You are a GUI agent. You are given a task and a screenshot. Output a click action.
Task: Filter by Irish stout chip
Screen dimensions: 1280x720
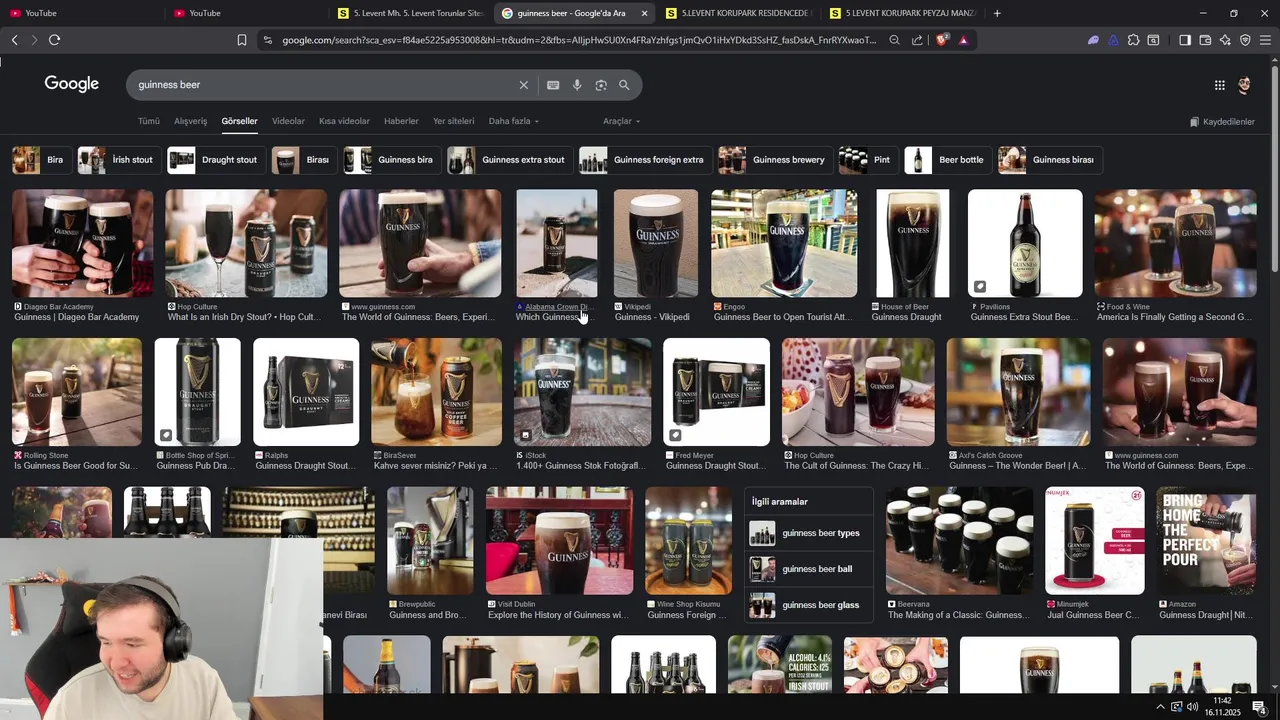(x=119, y=160)
